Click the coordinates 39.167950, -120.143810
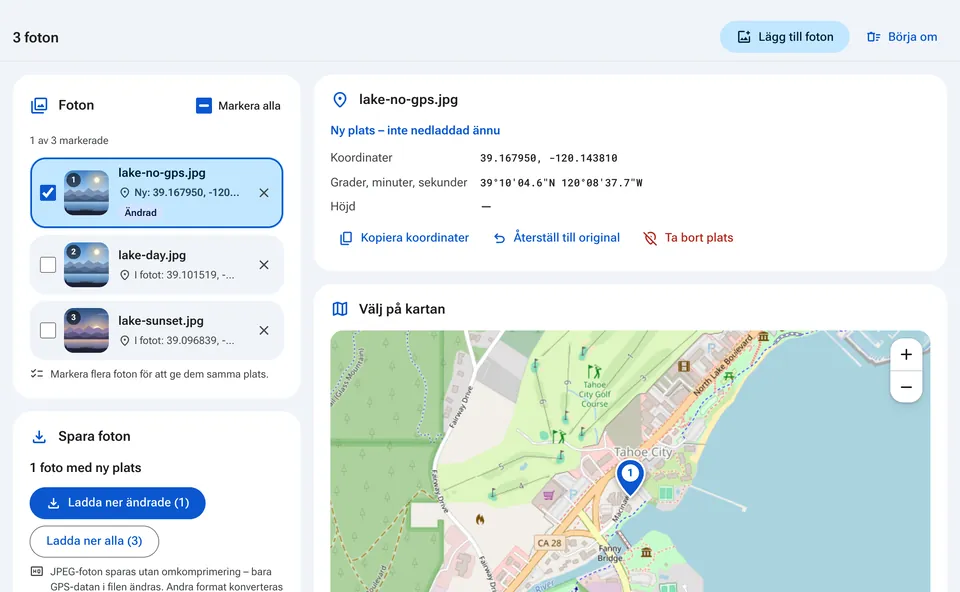The image size is (960, 592). (549, 158)
